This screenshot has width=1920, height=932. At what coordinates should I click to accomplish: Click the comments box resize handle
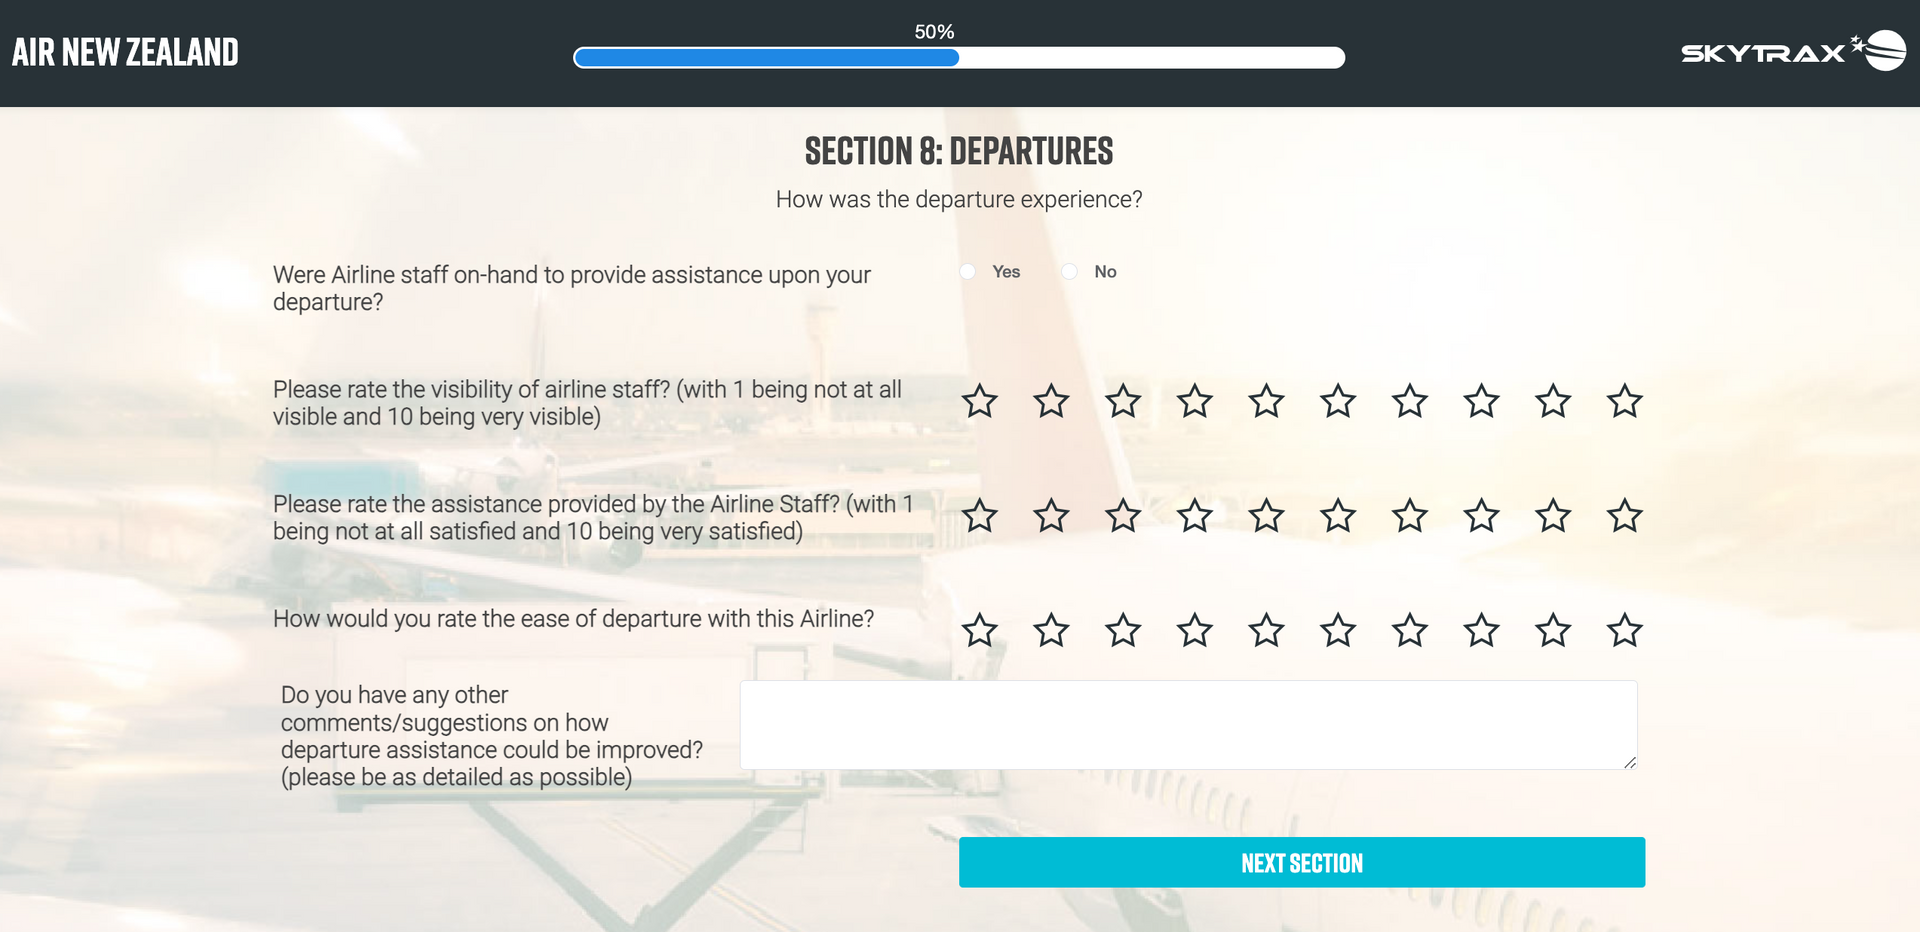coord(1630,762)
